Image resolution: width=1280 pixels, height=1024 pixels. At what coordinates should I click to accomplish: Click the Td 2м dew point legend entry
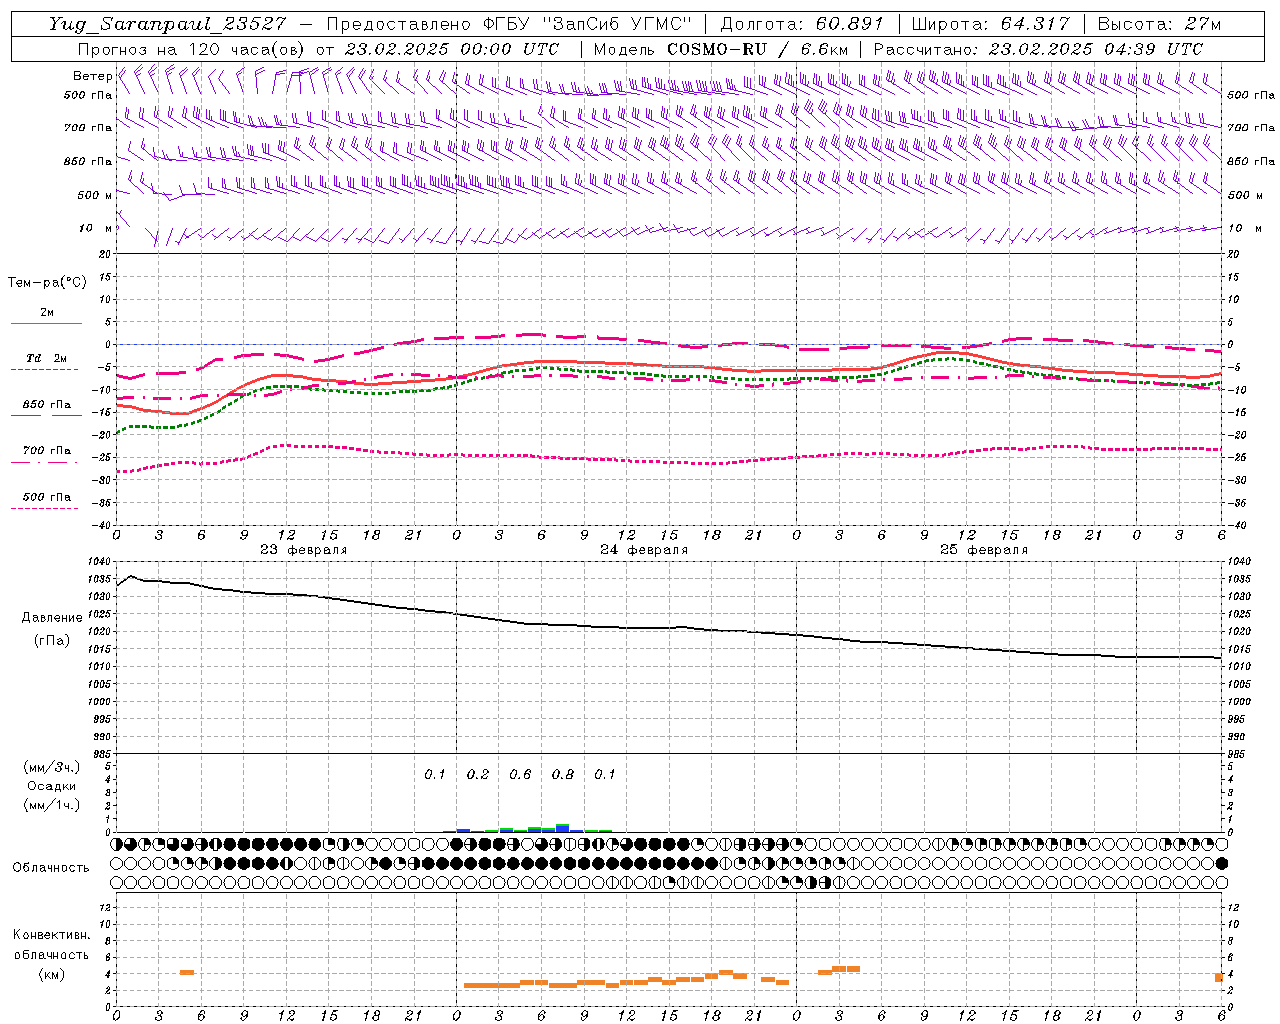pos(47,358)
